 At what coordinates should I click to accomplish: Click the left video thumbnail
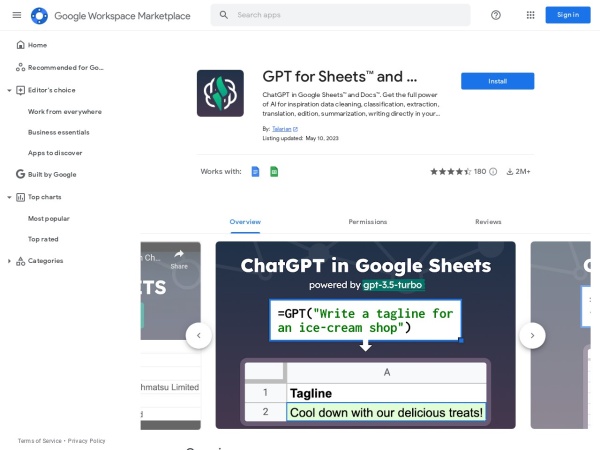171,336
